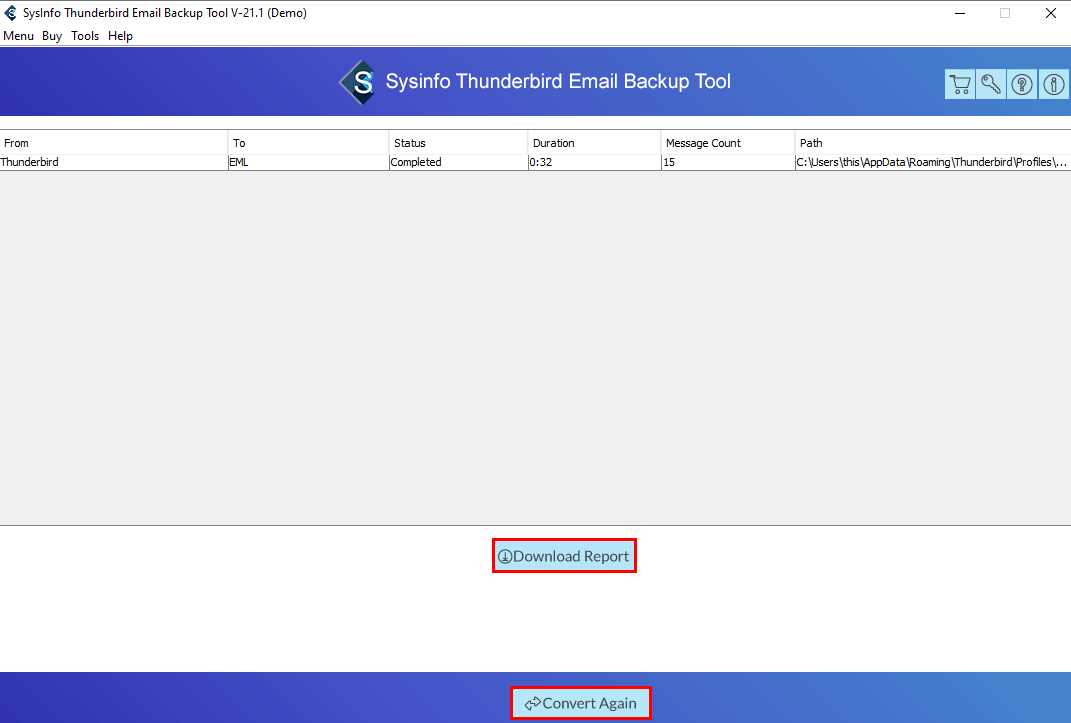Viewport: 1071px width, 723px height.
Task: Minimize the Sysinfo backup tool window
Action: (x=960, y=13)
